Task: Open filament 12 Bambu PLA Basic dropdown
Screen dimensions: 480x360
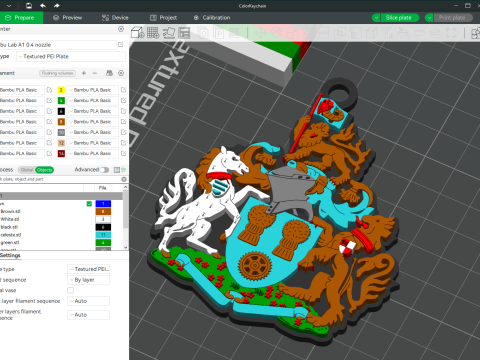Action: click(92, 143)
